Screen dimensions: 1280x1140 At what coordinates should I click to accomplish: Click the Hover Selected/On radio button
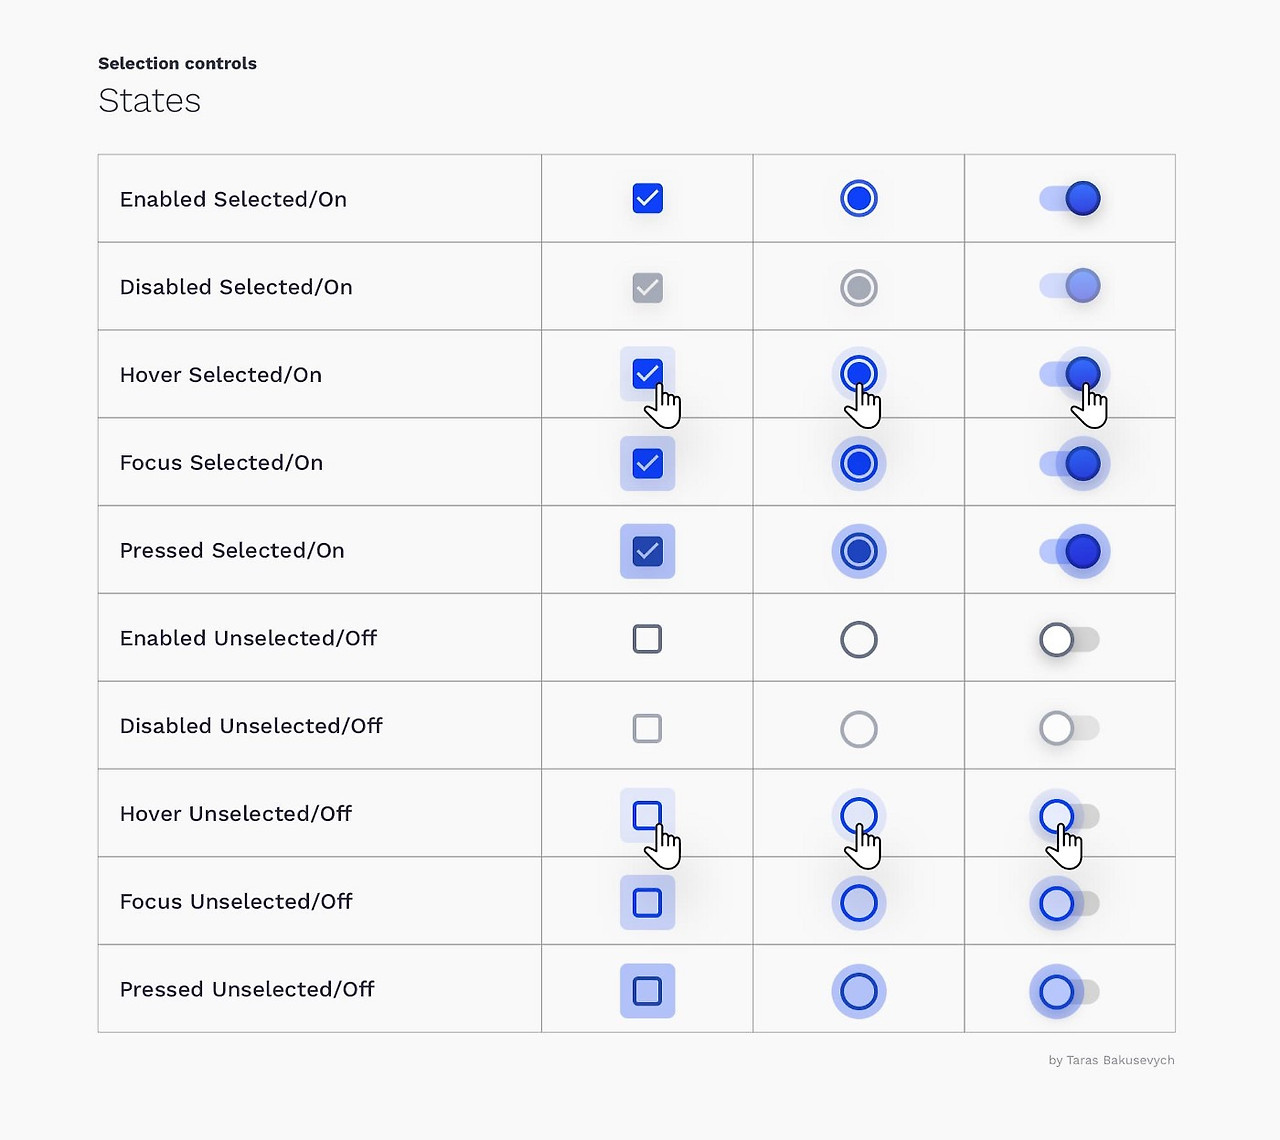point(858,373)
